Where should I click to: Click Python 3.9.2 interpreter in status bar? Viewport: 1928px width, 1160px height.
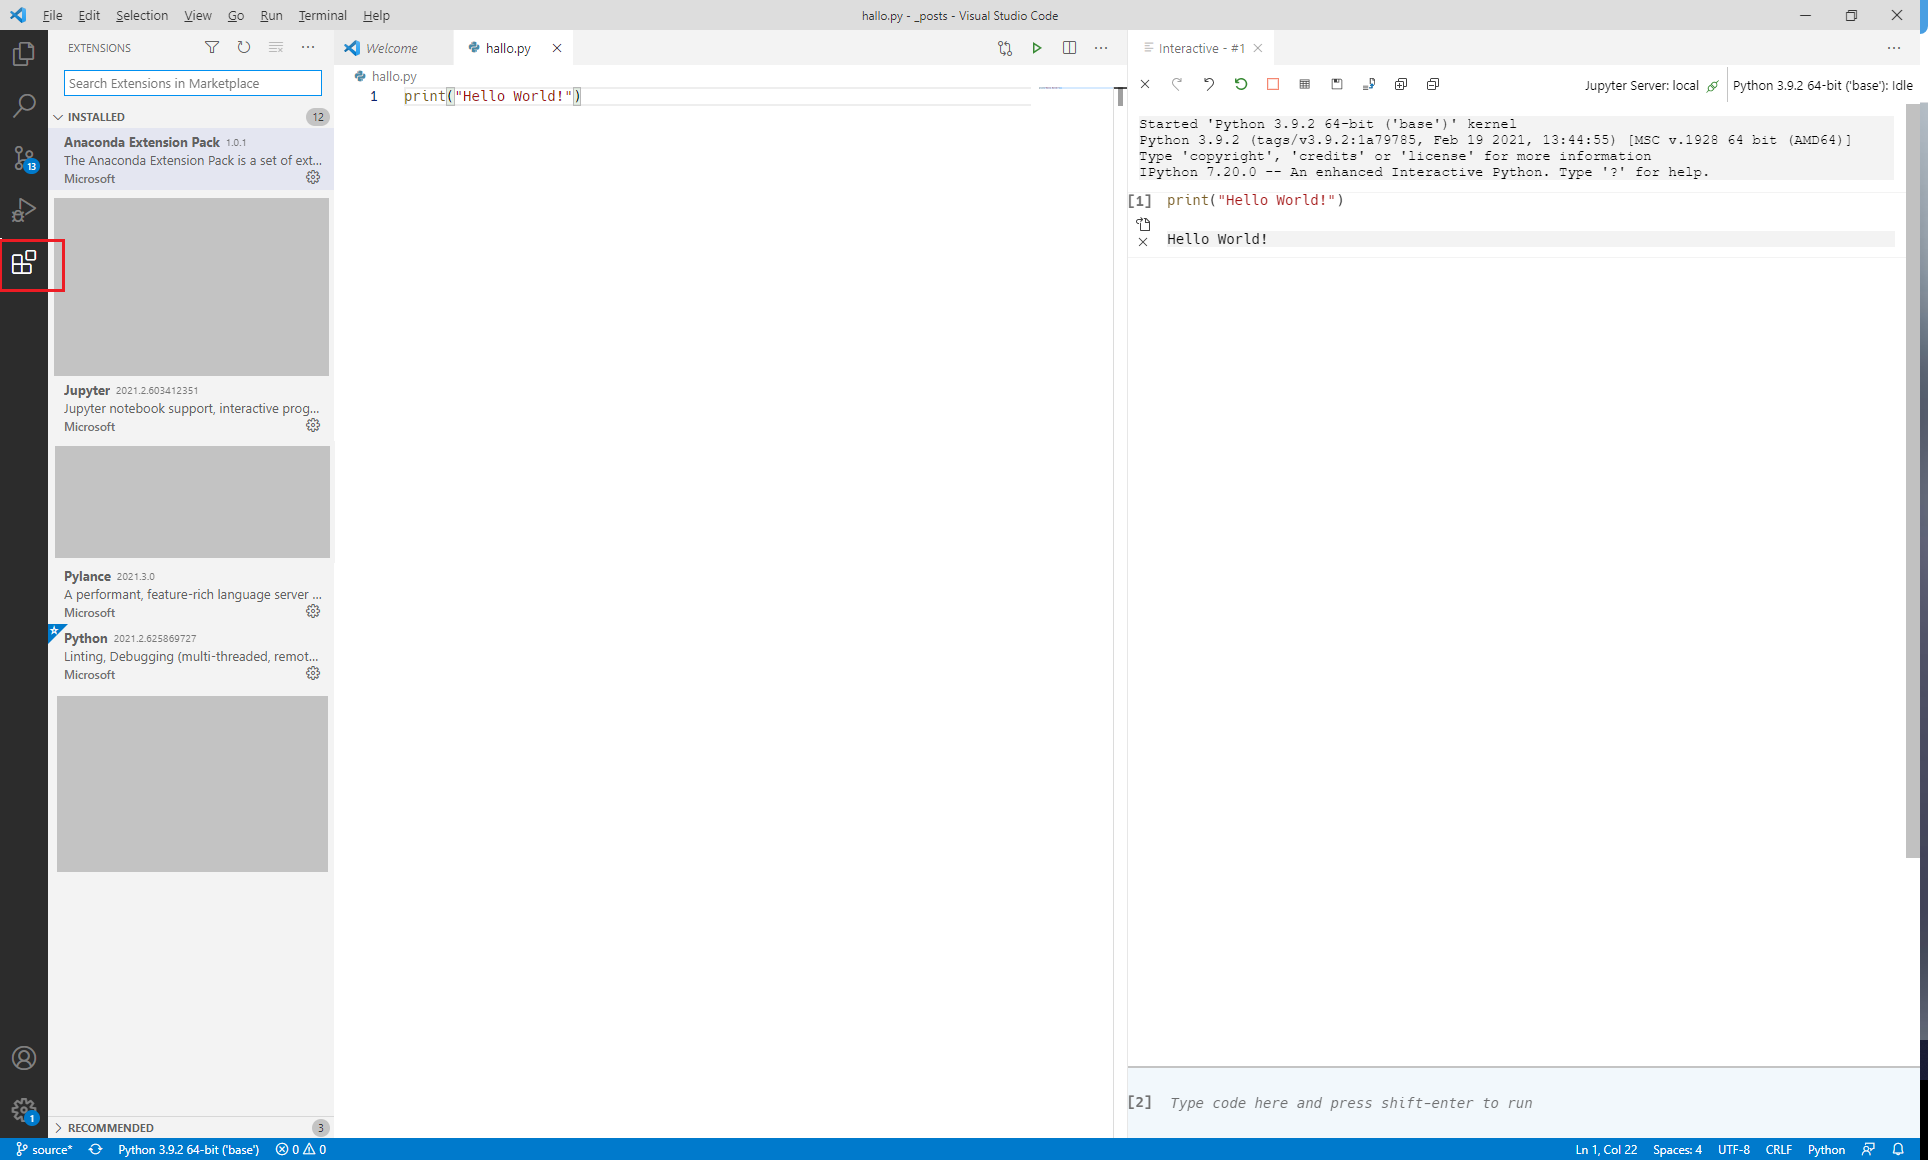[x=188, y=1149]
